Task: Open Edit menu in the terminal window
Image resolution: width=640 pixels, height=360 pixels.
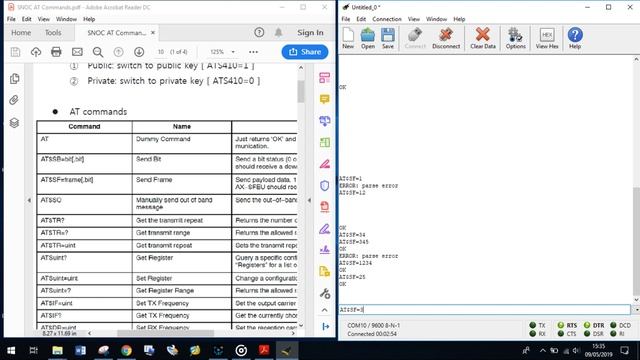Action: pos(361,19)
